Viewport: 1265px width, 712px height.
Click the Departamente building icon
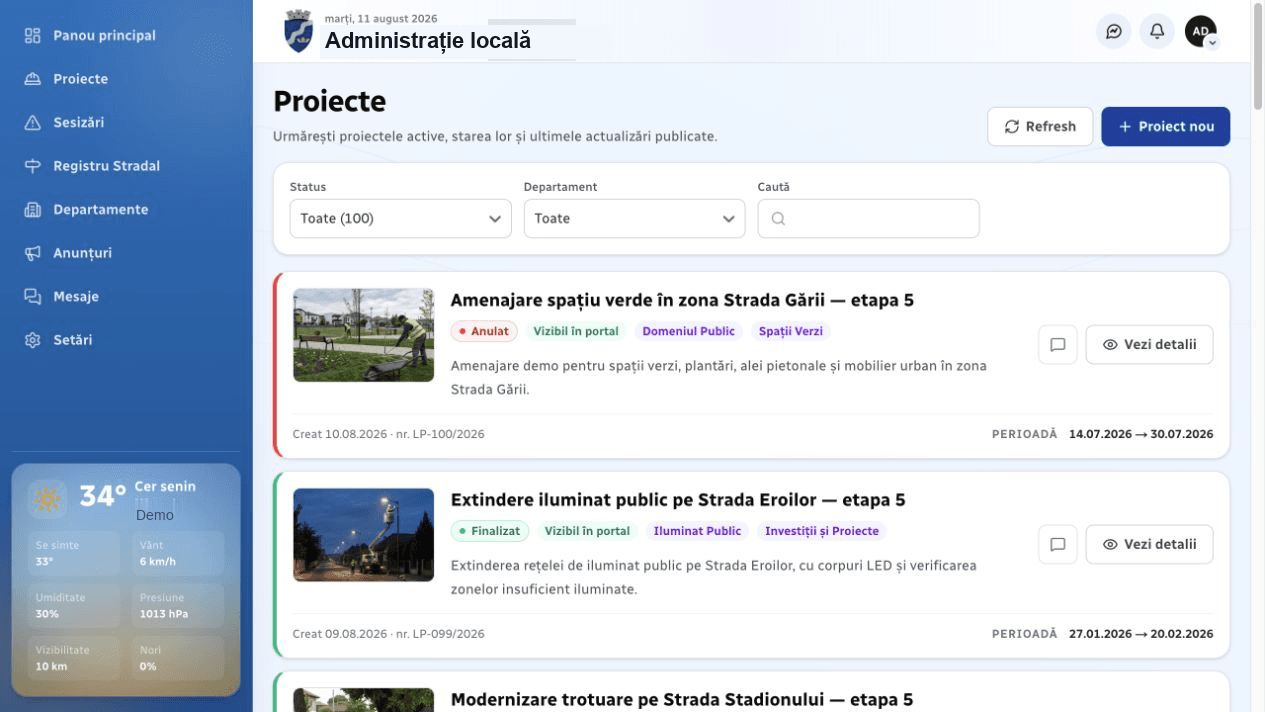[x=33, y=210]
